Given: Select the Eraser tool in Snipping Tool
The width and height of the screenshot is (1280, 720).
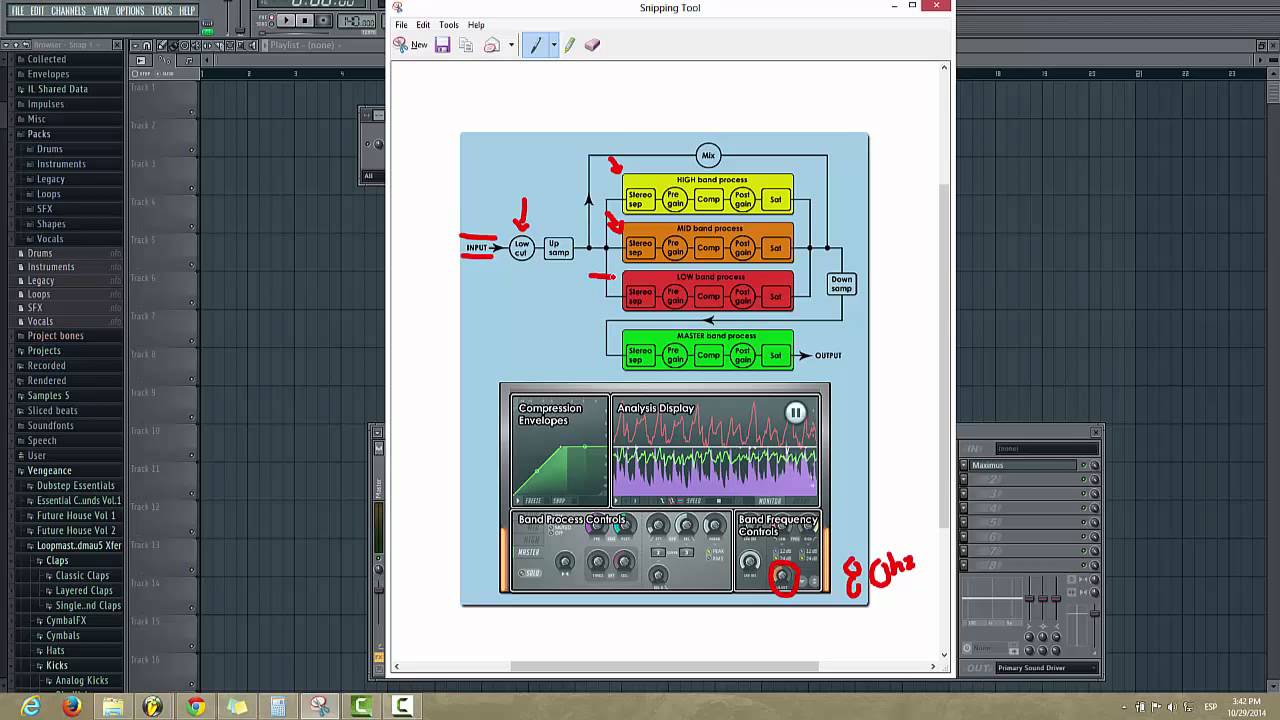Looking at the screenshot, I should click(x=592, y=45).
